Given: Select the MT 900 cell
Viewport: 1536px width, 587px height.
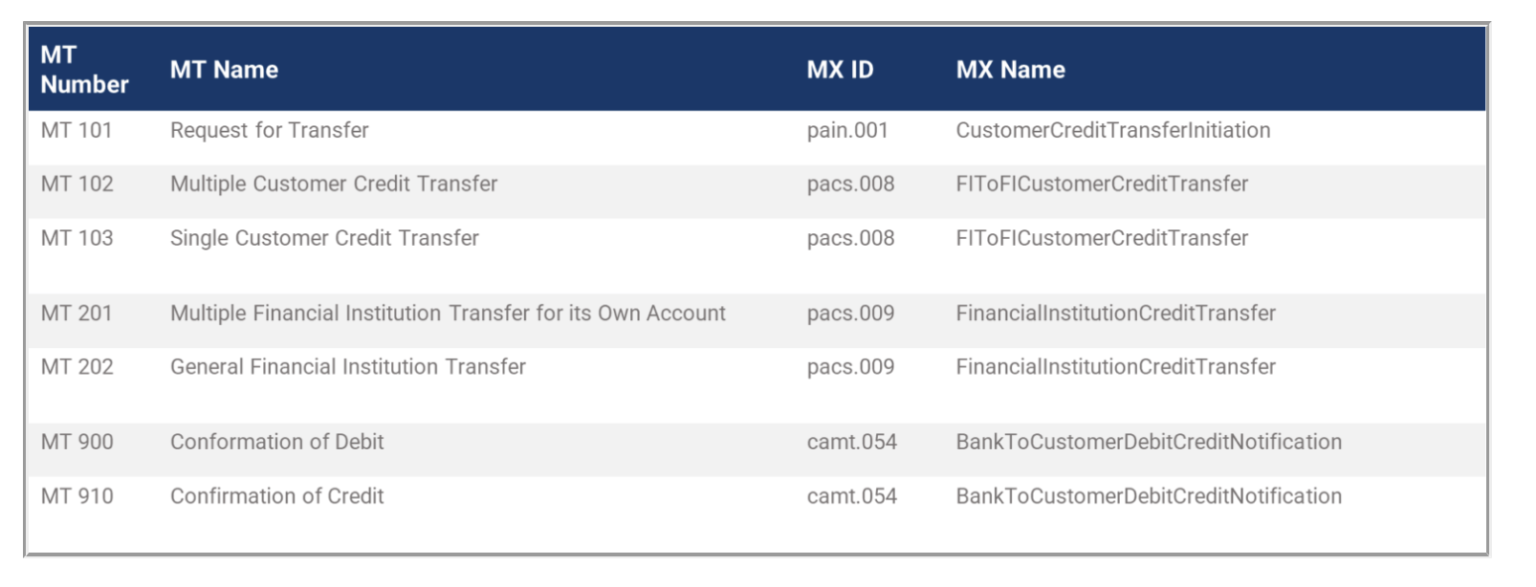Looking at the screenshot, I should coord(77,441).
